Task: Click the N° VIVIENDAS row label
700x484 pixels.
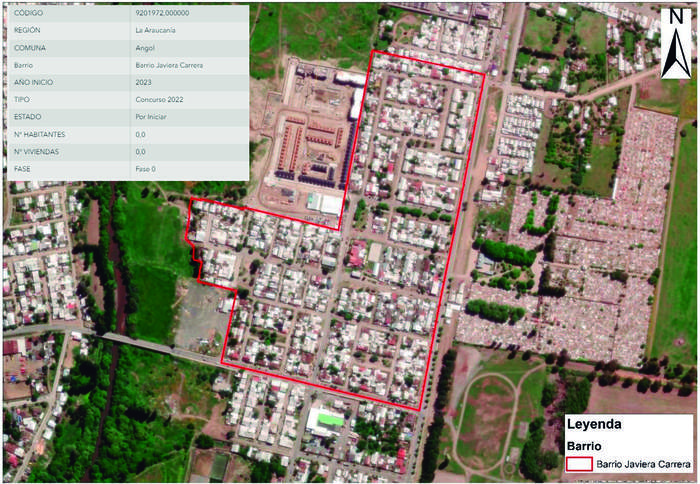Action: 34,152
